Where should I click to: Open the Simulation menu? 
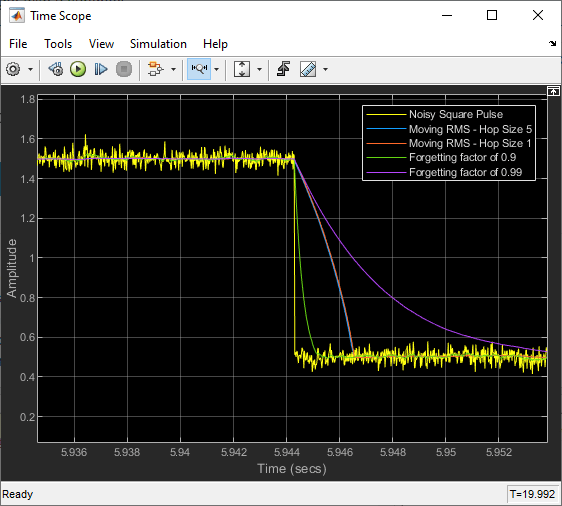click(158, 44)
